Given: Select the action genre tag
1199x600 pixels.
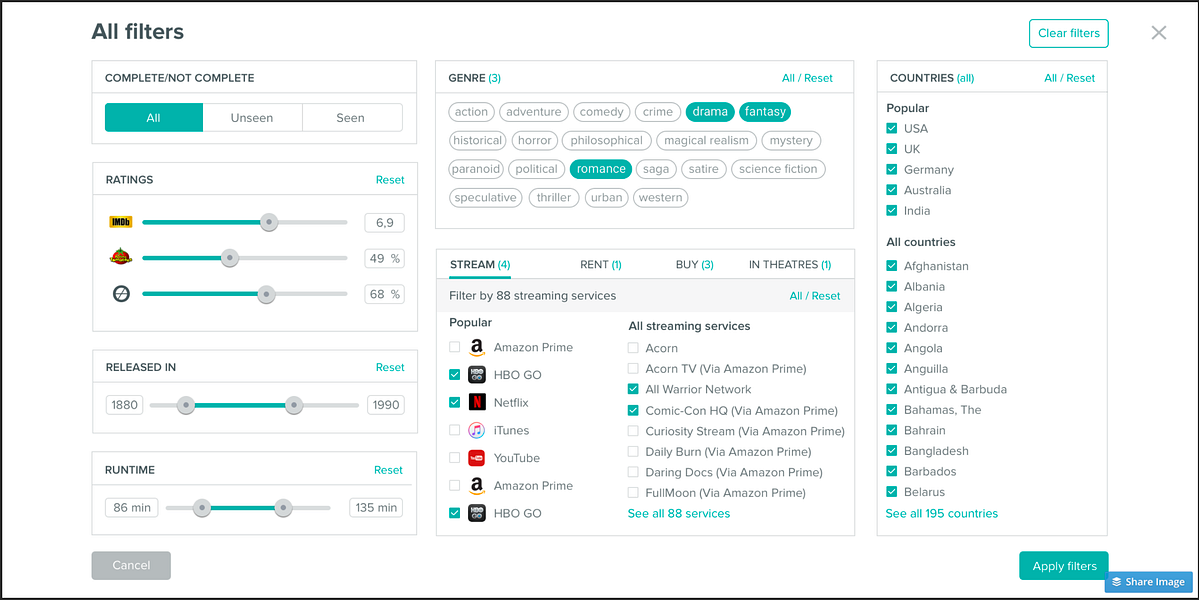Looking at the screenshot, I should (x=471, y=112).
